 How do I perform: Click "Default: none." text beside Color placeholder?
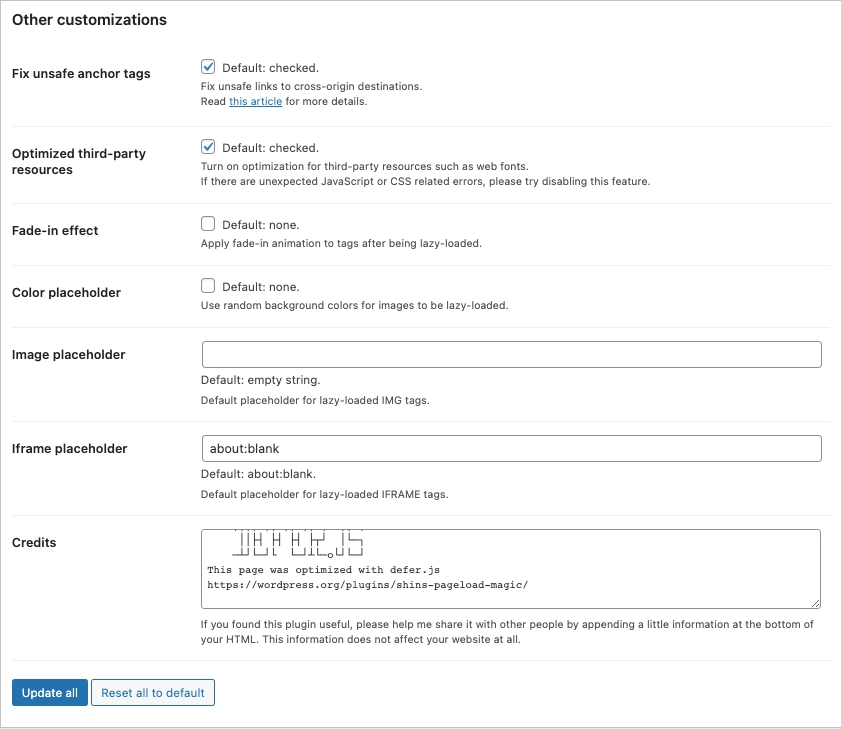point(260,287)
